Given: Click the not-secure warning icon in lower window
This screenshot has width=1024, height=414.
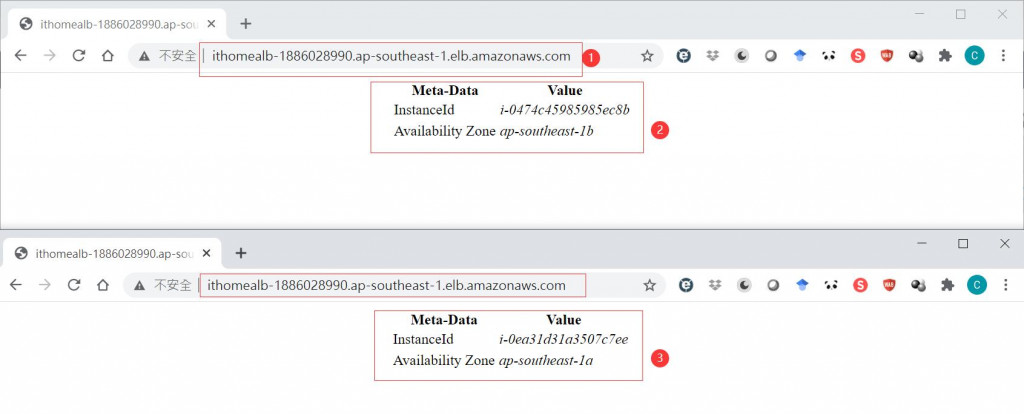Looking at the screenshot, I should pos(140,285).
